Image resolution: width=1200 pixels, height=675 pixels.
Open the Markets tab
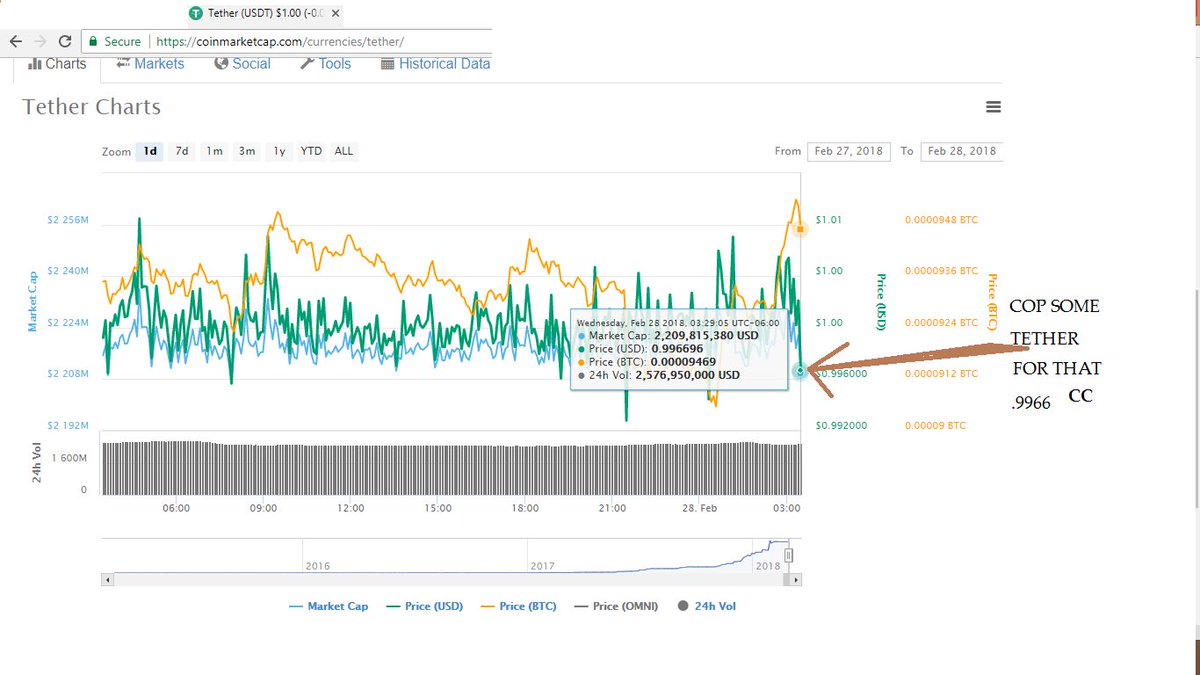coord(151,63)
